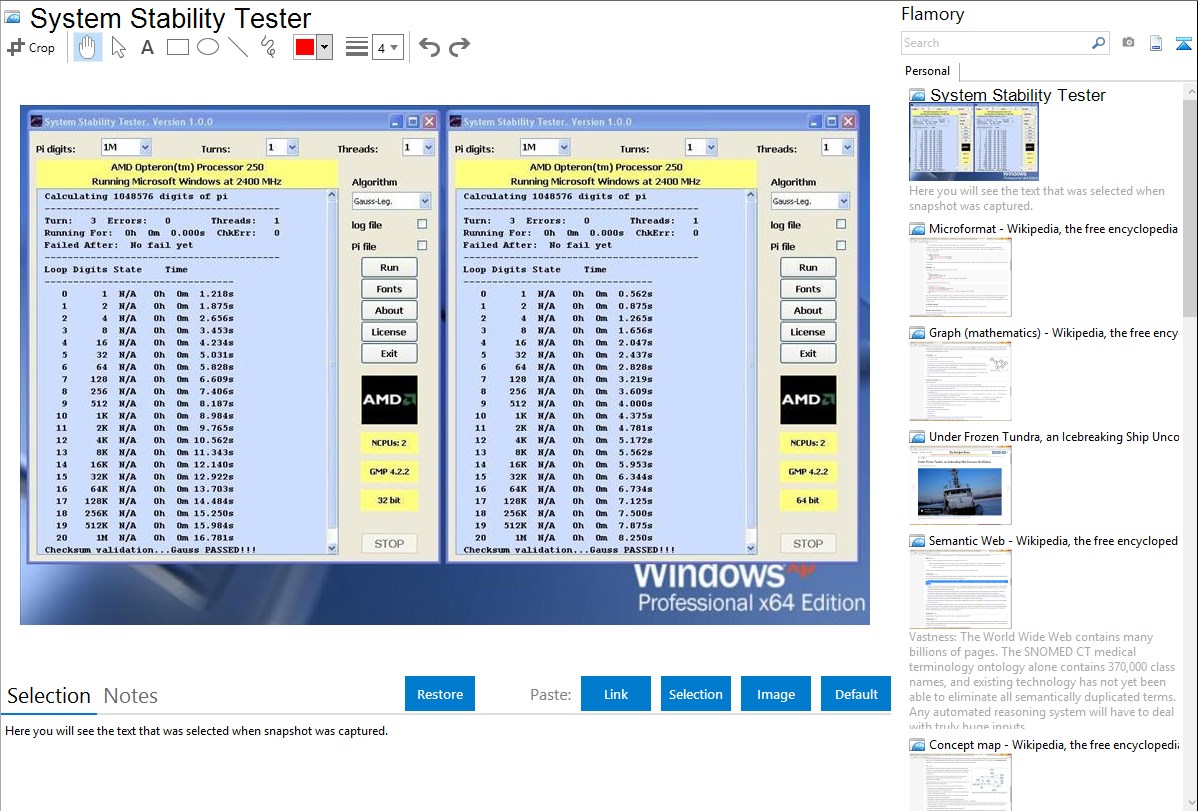The width and height of the screenshot is (1198, 811).
Task: Click the License button in left tester window
Action: [x=390, y=332]
